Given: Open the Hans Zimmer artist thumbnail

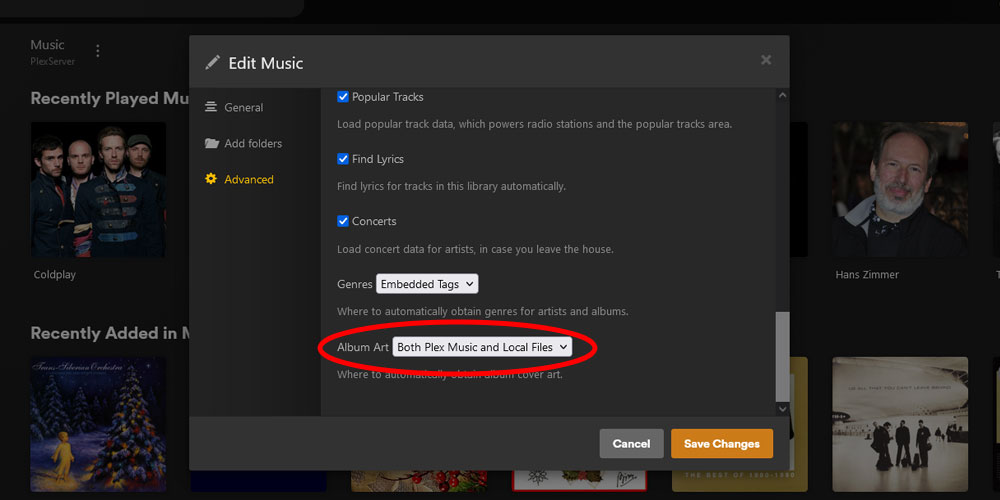Looking at the screenshot, I should 900,189.
